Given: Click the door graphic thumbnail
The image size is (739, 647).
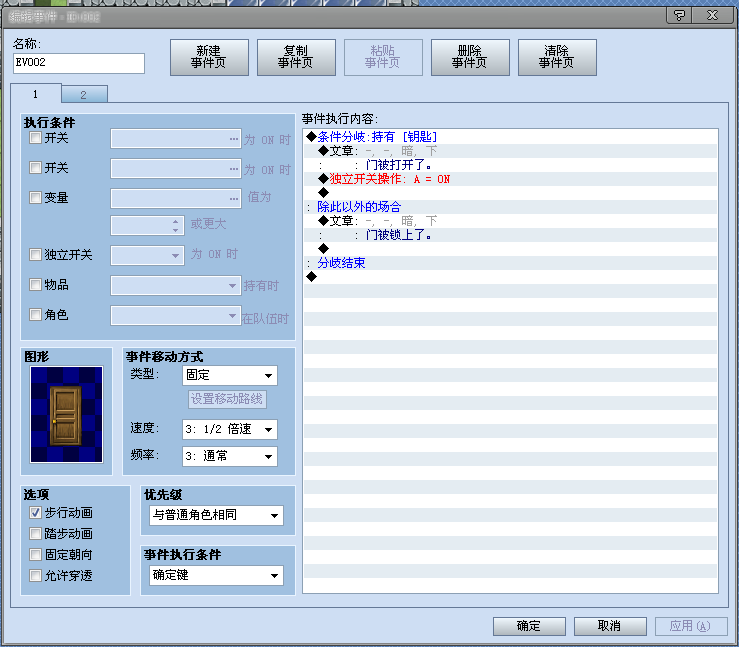Looking at the screenshot, I should (x=66, y=414).
